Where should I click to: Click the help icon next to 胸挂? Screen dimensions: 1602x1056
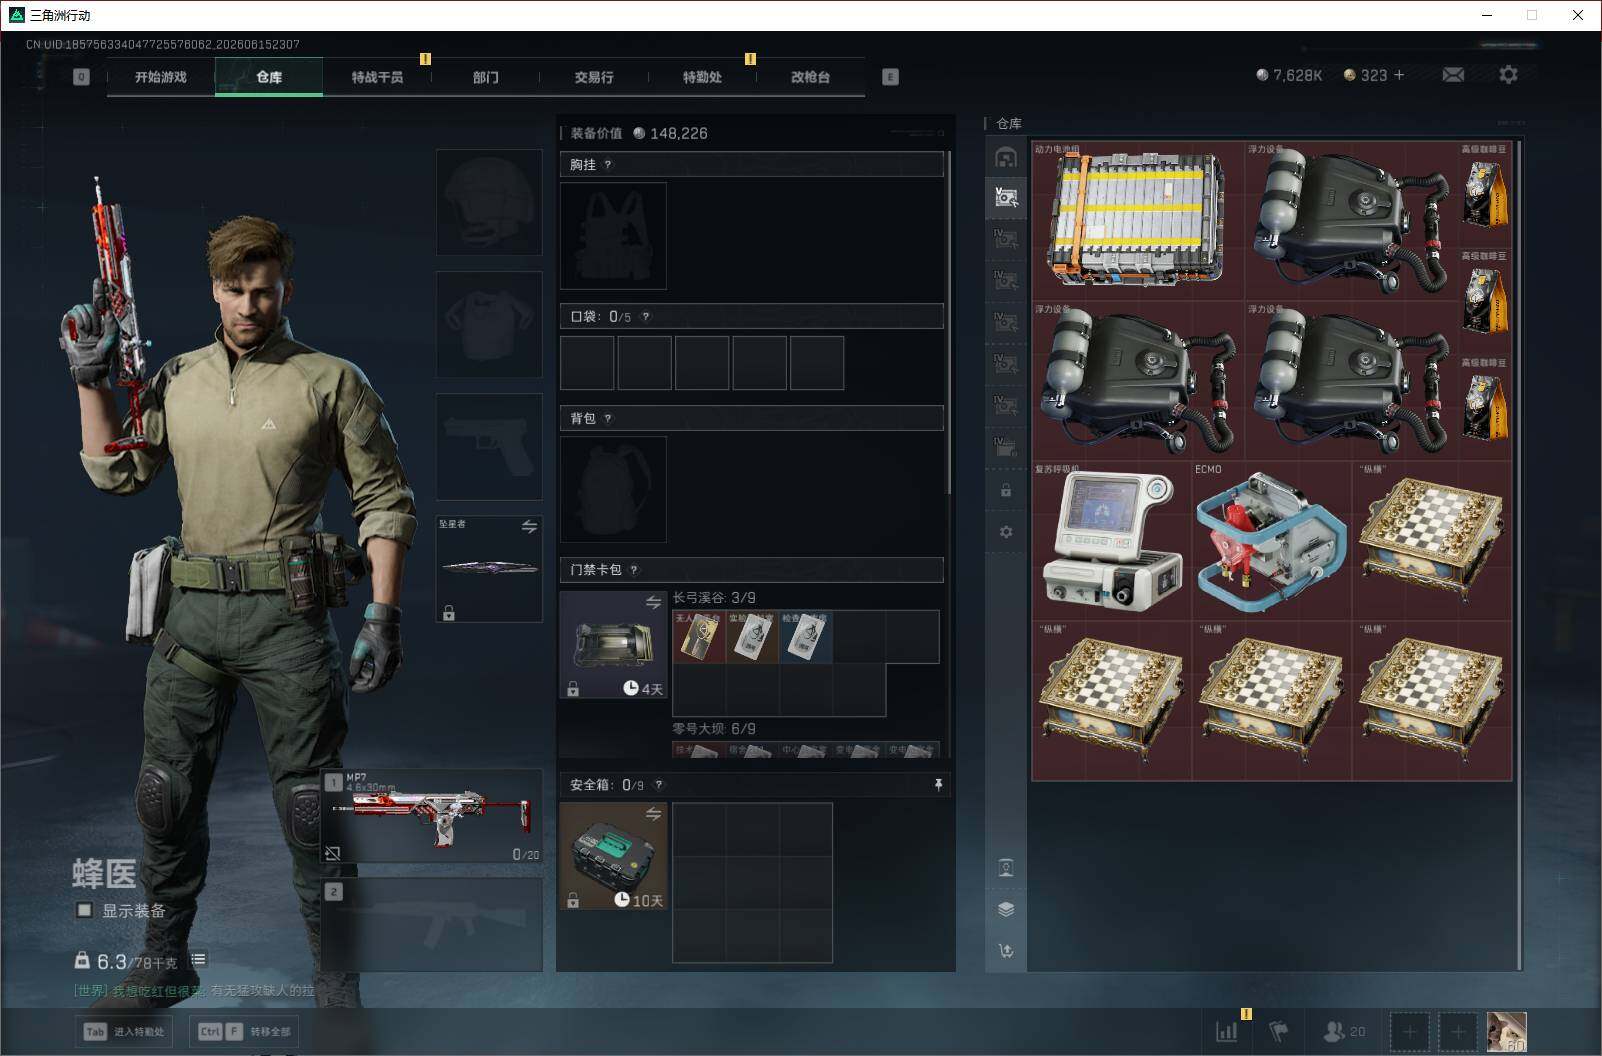(x=607, y=165)
